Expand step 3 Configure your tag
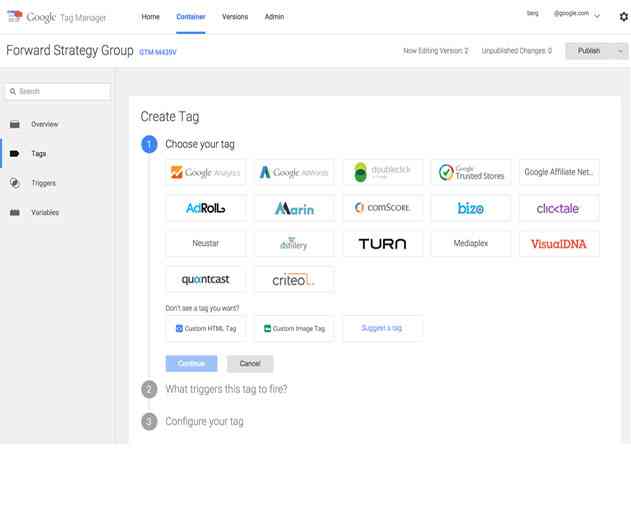 pyautogui.click(x=204, y=421)
